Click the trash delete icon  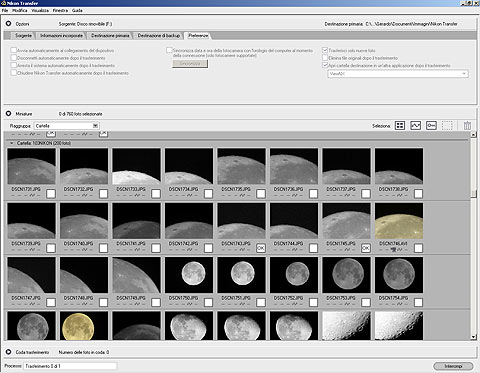467,126
